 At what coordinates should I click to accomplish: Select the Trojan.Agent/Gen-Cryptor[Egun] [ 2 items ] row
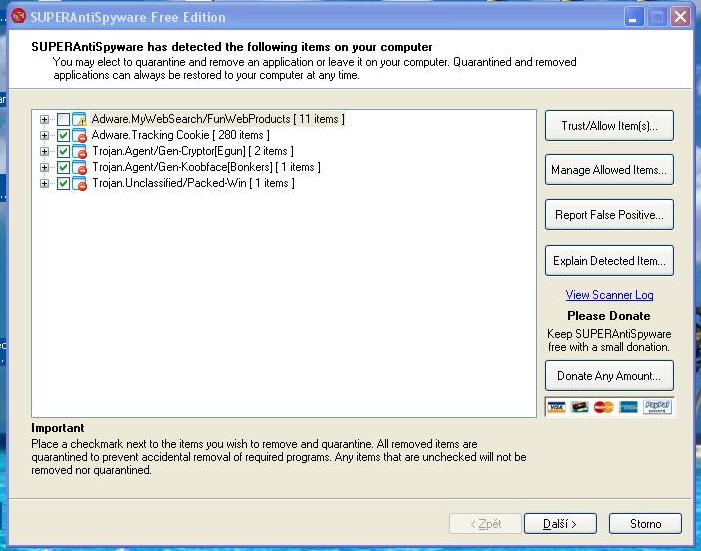coord(193,152)
